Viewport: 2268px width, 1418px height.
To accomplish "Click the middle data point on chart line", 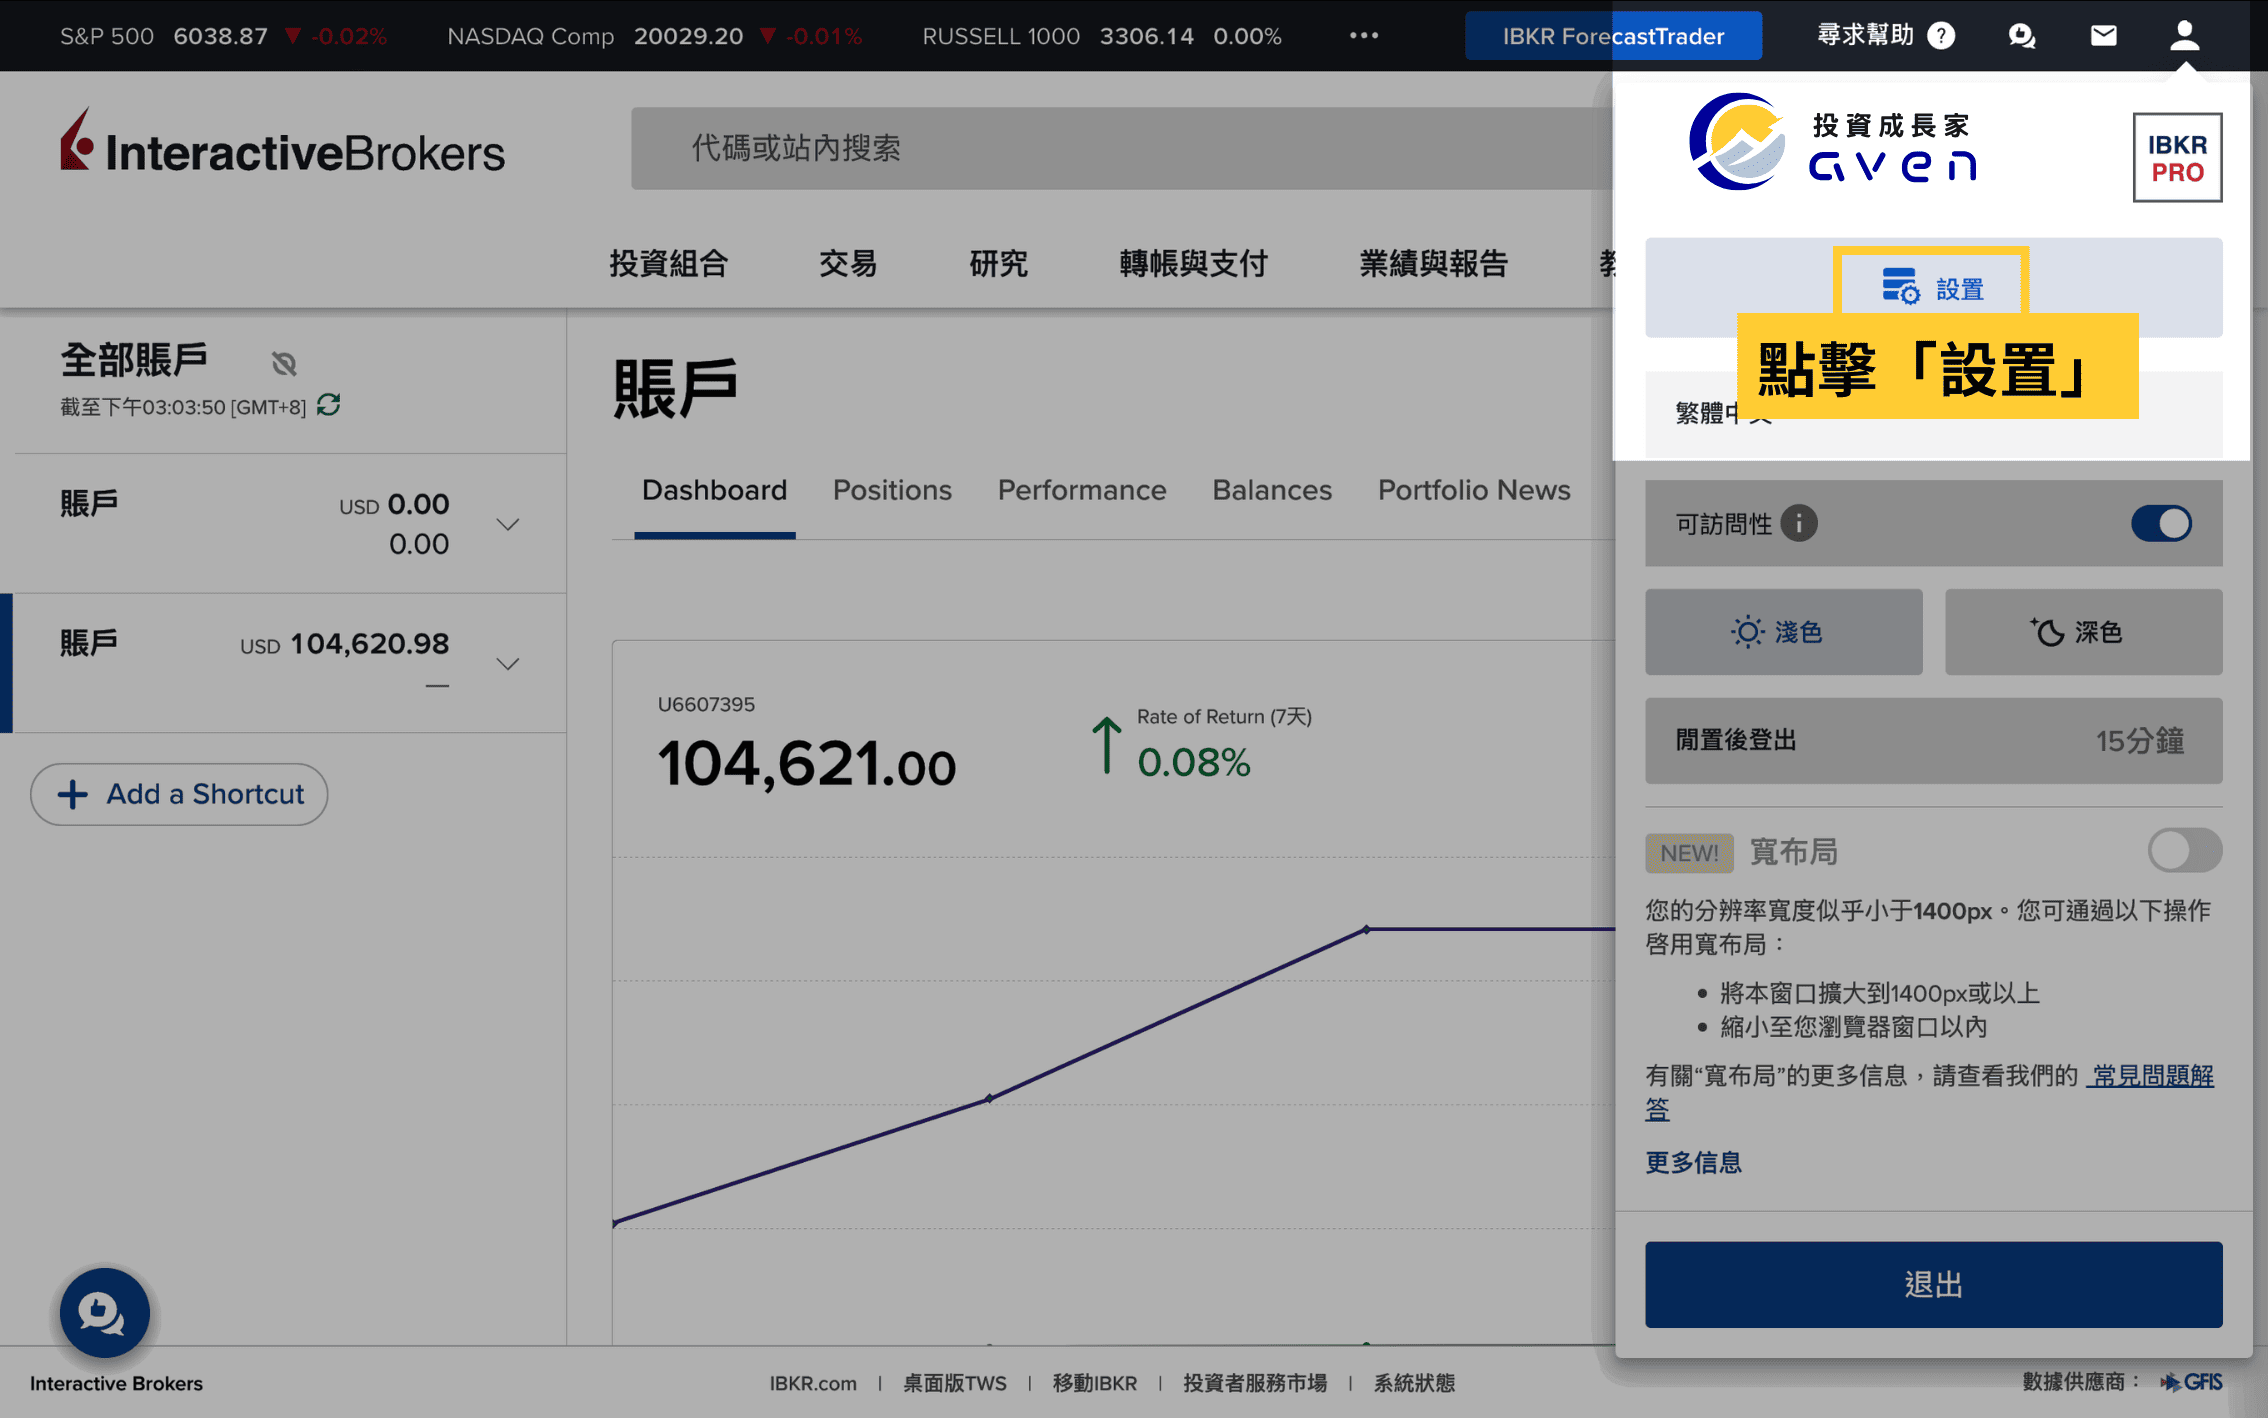I will point(989,1098).
